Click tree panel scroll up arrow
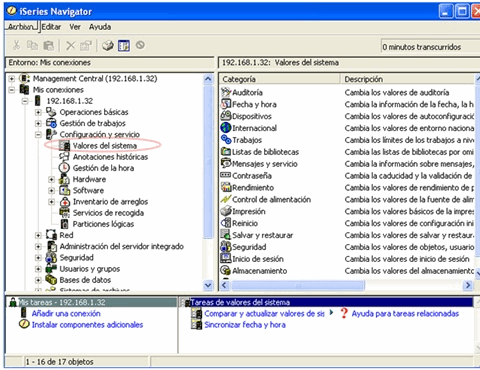Image resolution: width=480 pixels, height=370 pixels. (208, 79)
